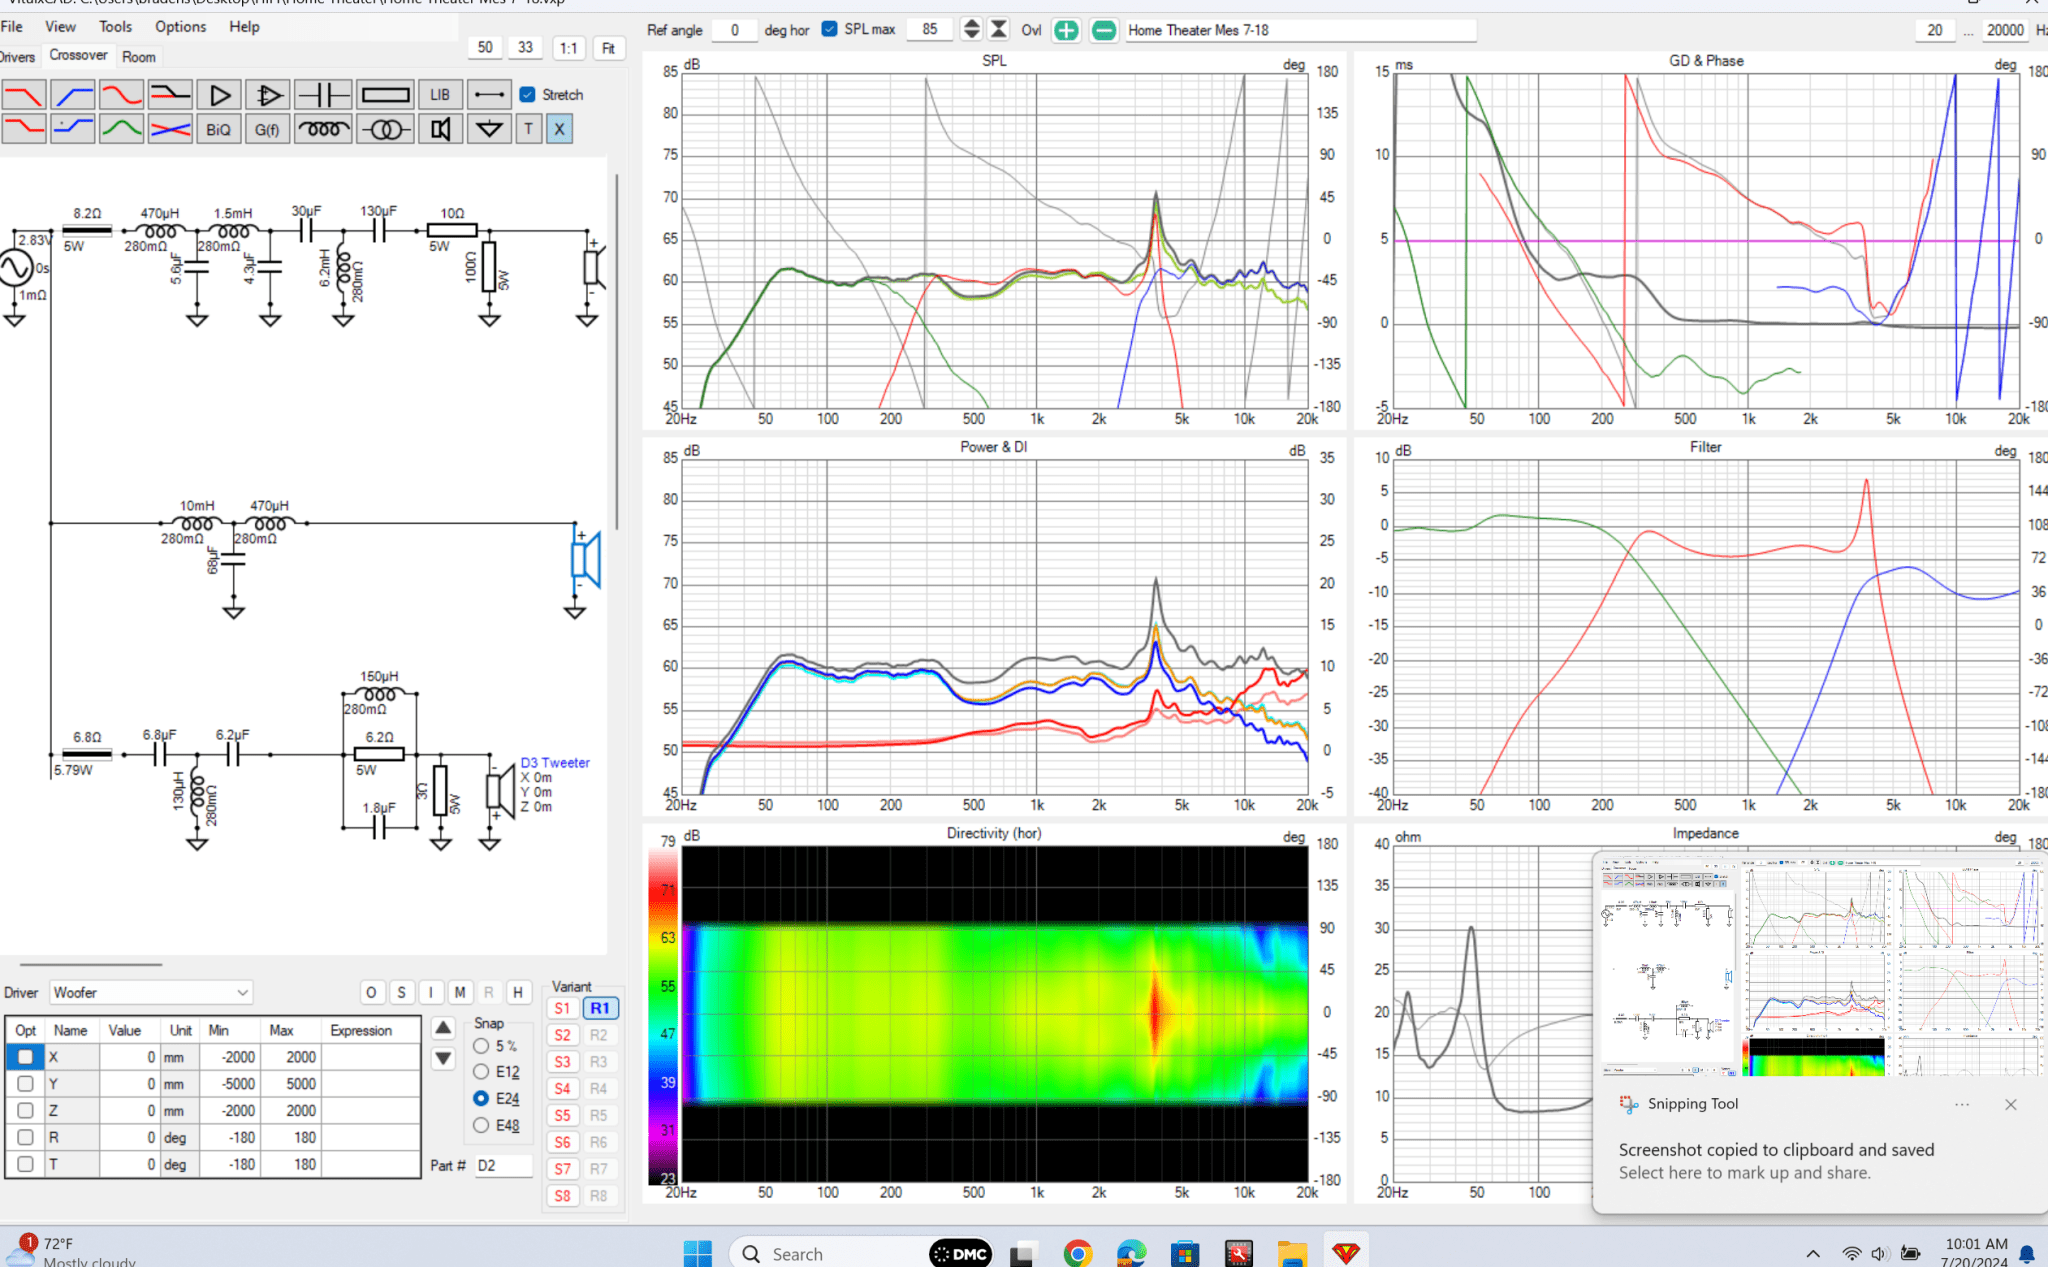Add a driver speaker component
Viewport: 2048px width, 1267px height.
click(x=440, y=129)
